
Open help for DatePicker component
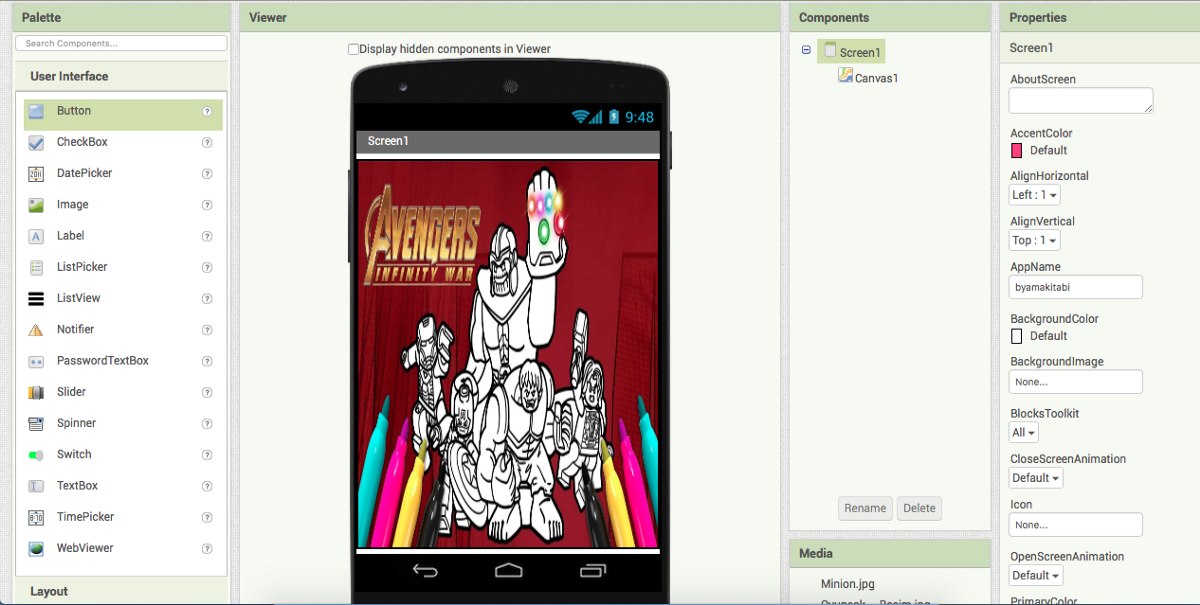pyautogui.click(x=207, y=174)
